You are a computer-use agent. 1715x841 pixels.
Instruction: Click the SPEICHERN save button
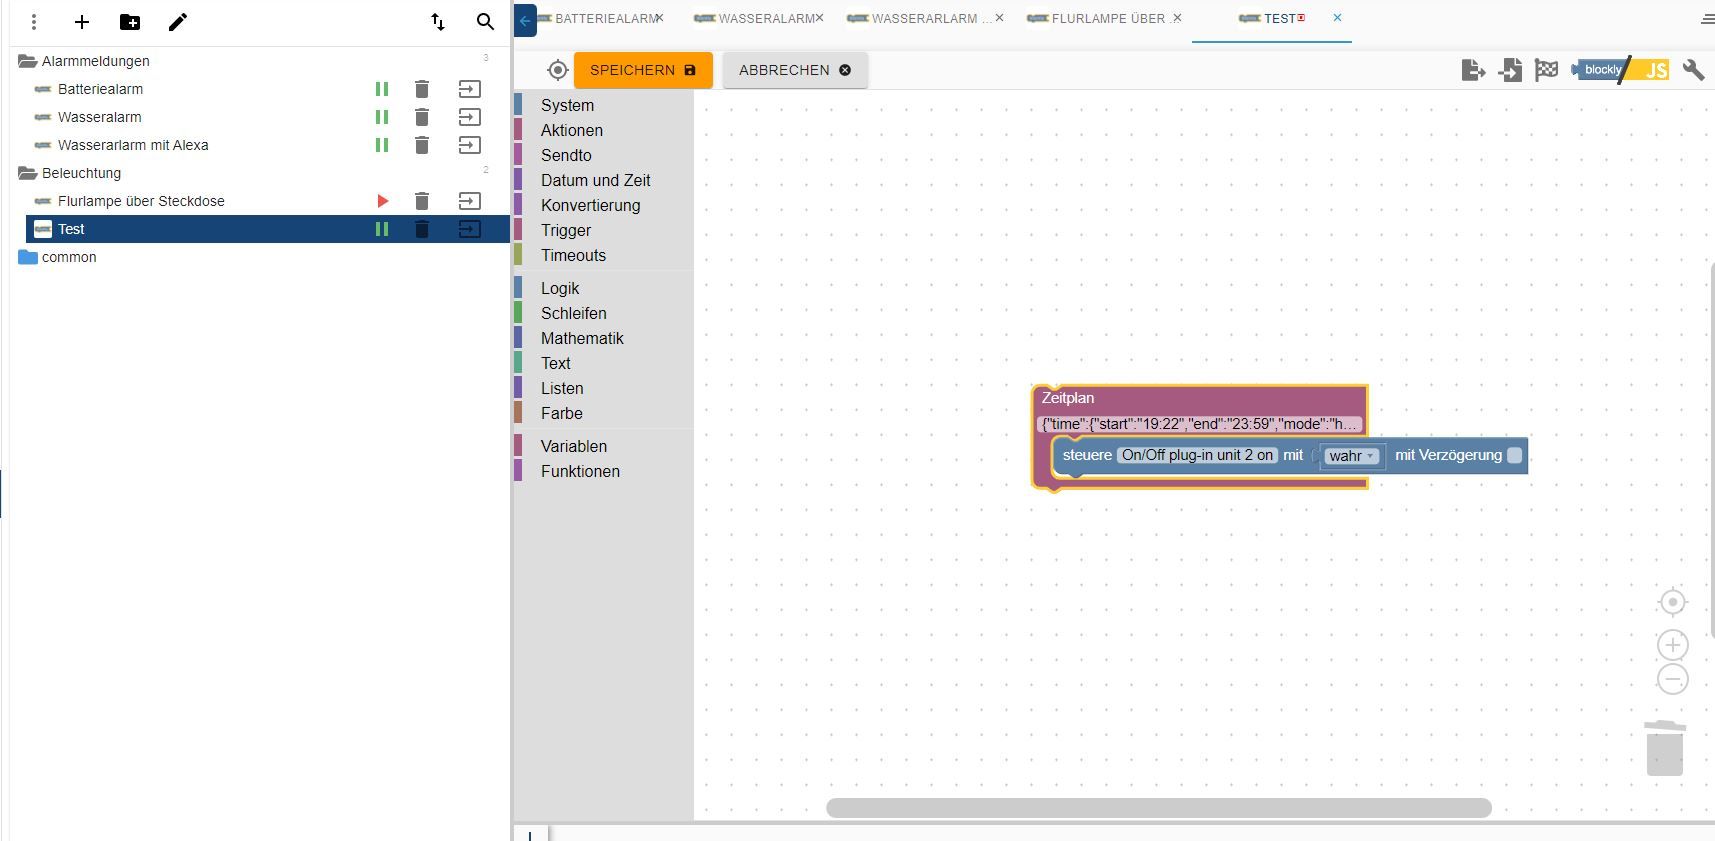pyautogui.click(x=643, y=70)
